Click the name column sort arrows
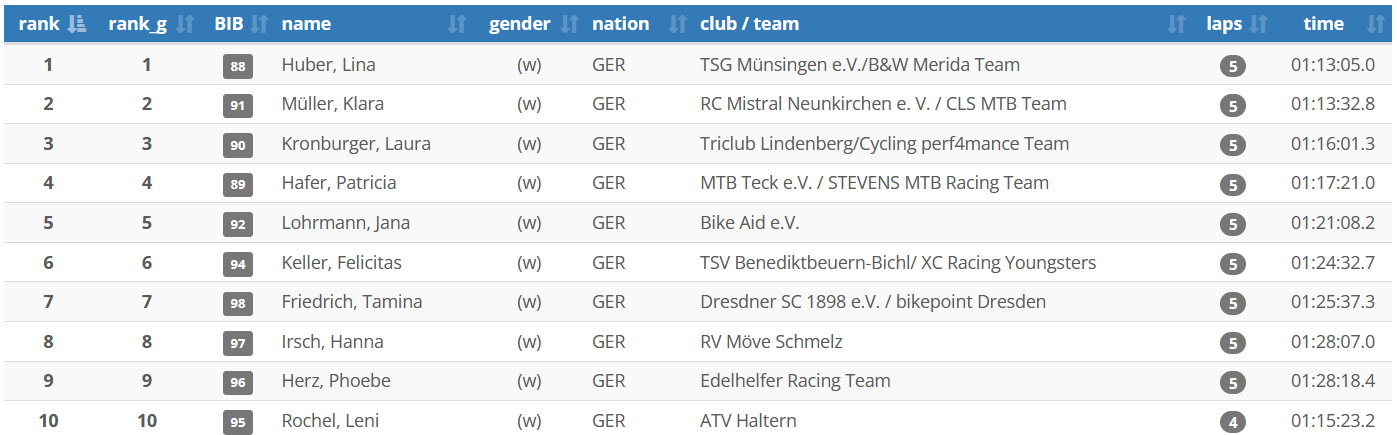 457,24
